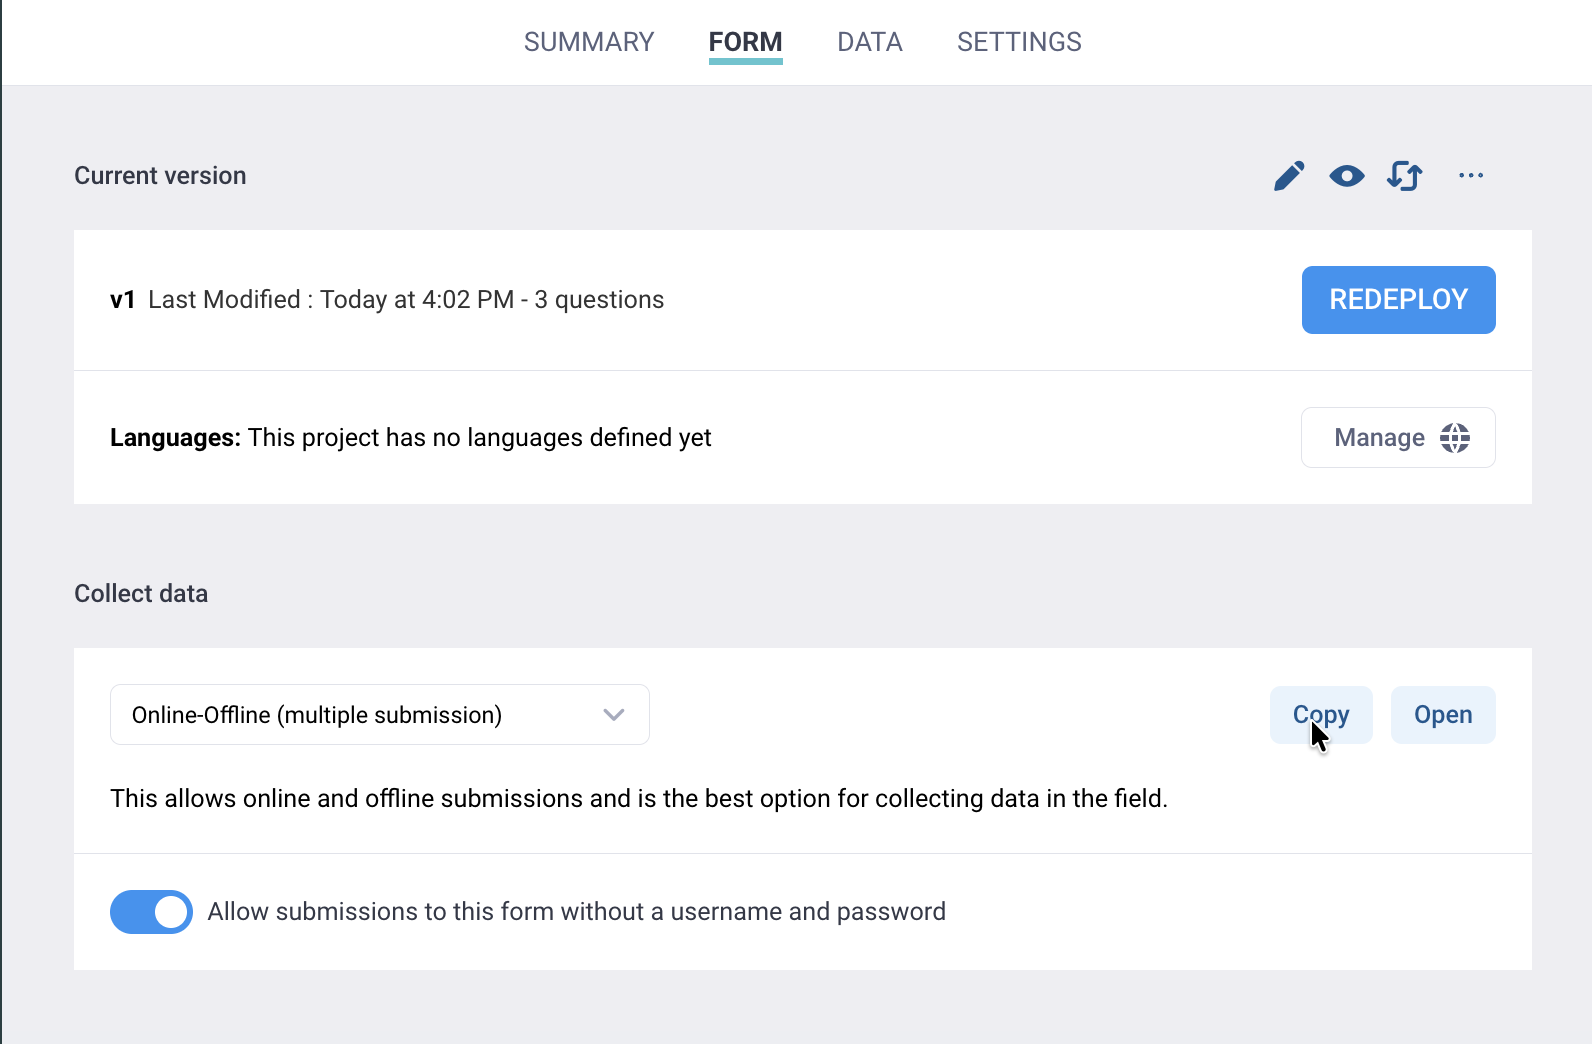Screen dimensions: 1592x1044
Task: Click the 'Current version' heading
Action: coord(160,176)
